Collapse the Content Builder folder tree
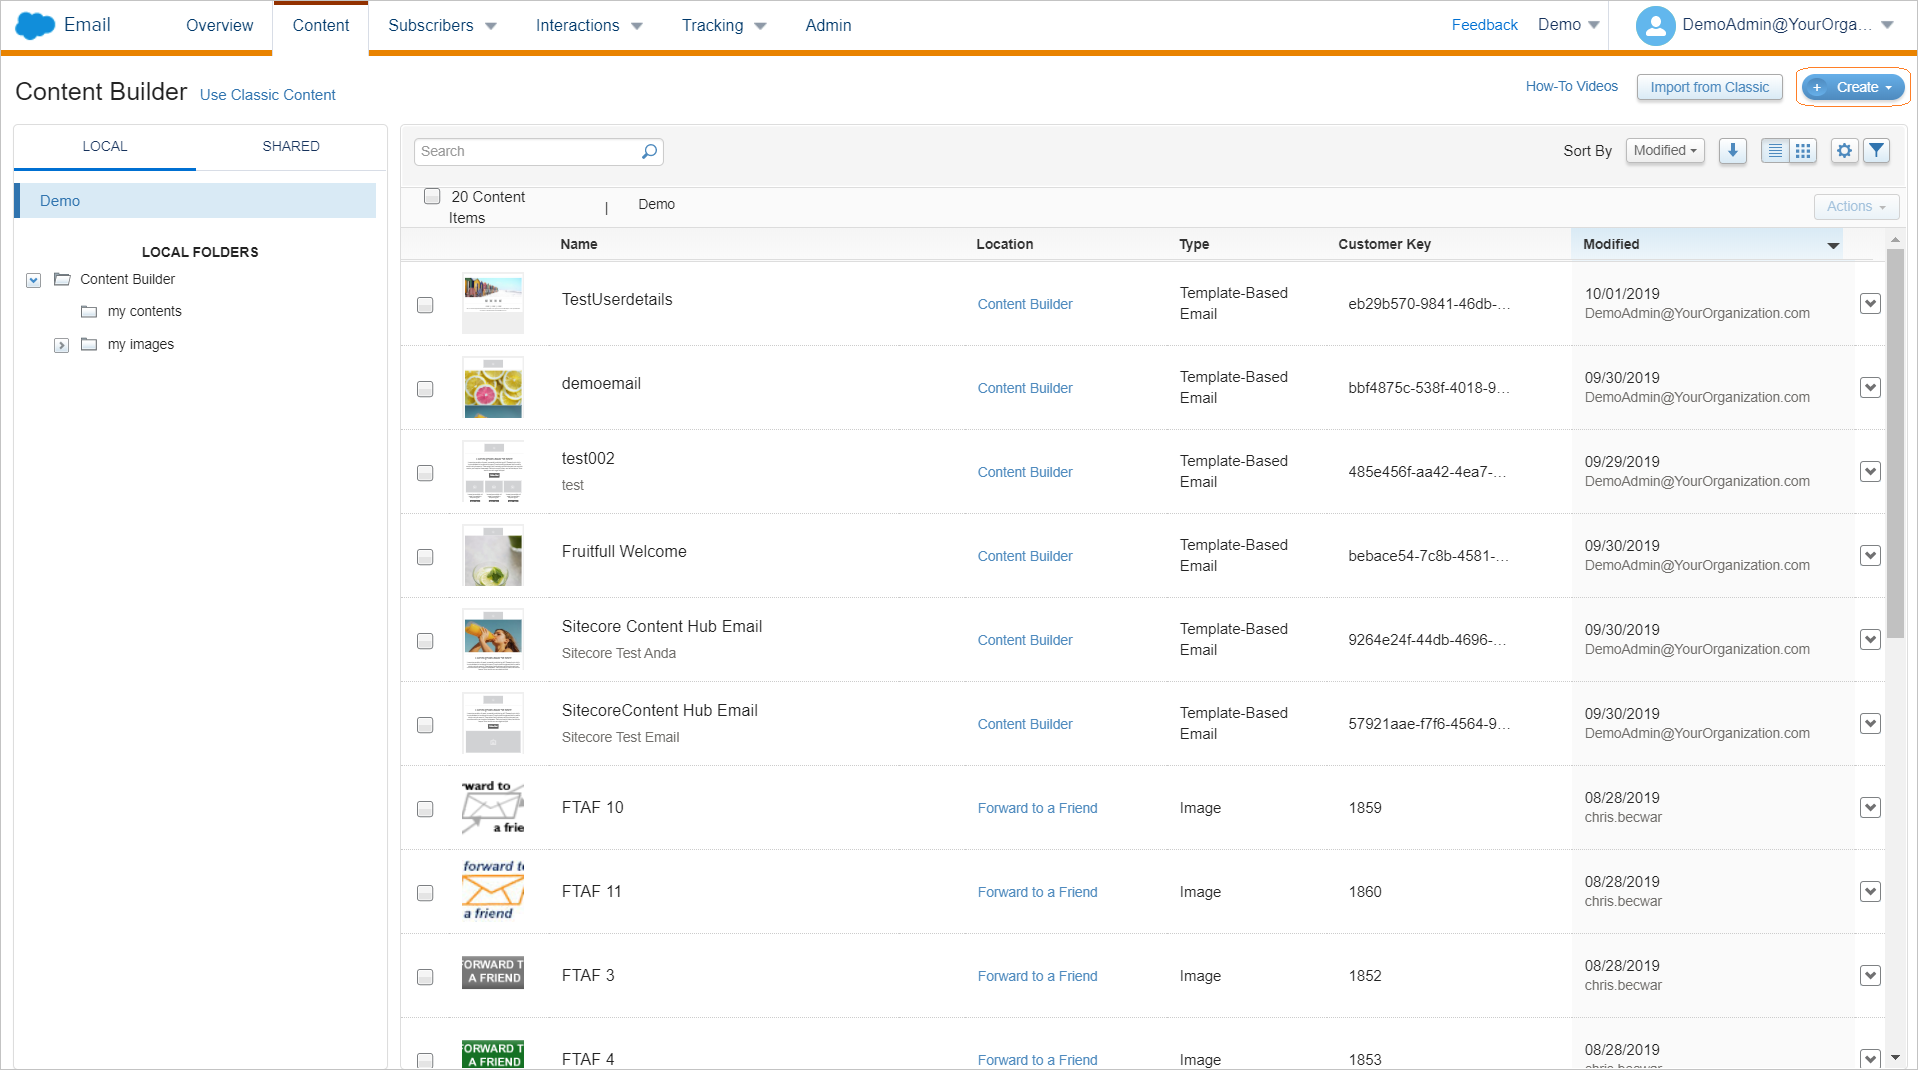The image size is (1918, 1070). [34, 280]
